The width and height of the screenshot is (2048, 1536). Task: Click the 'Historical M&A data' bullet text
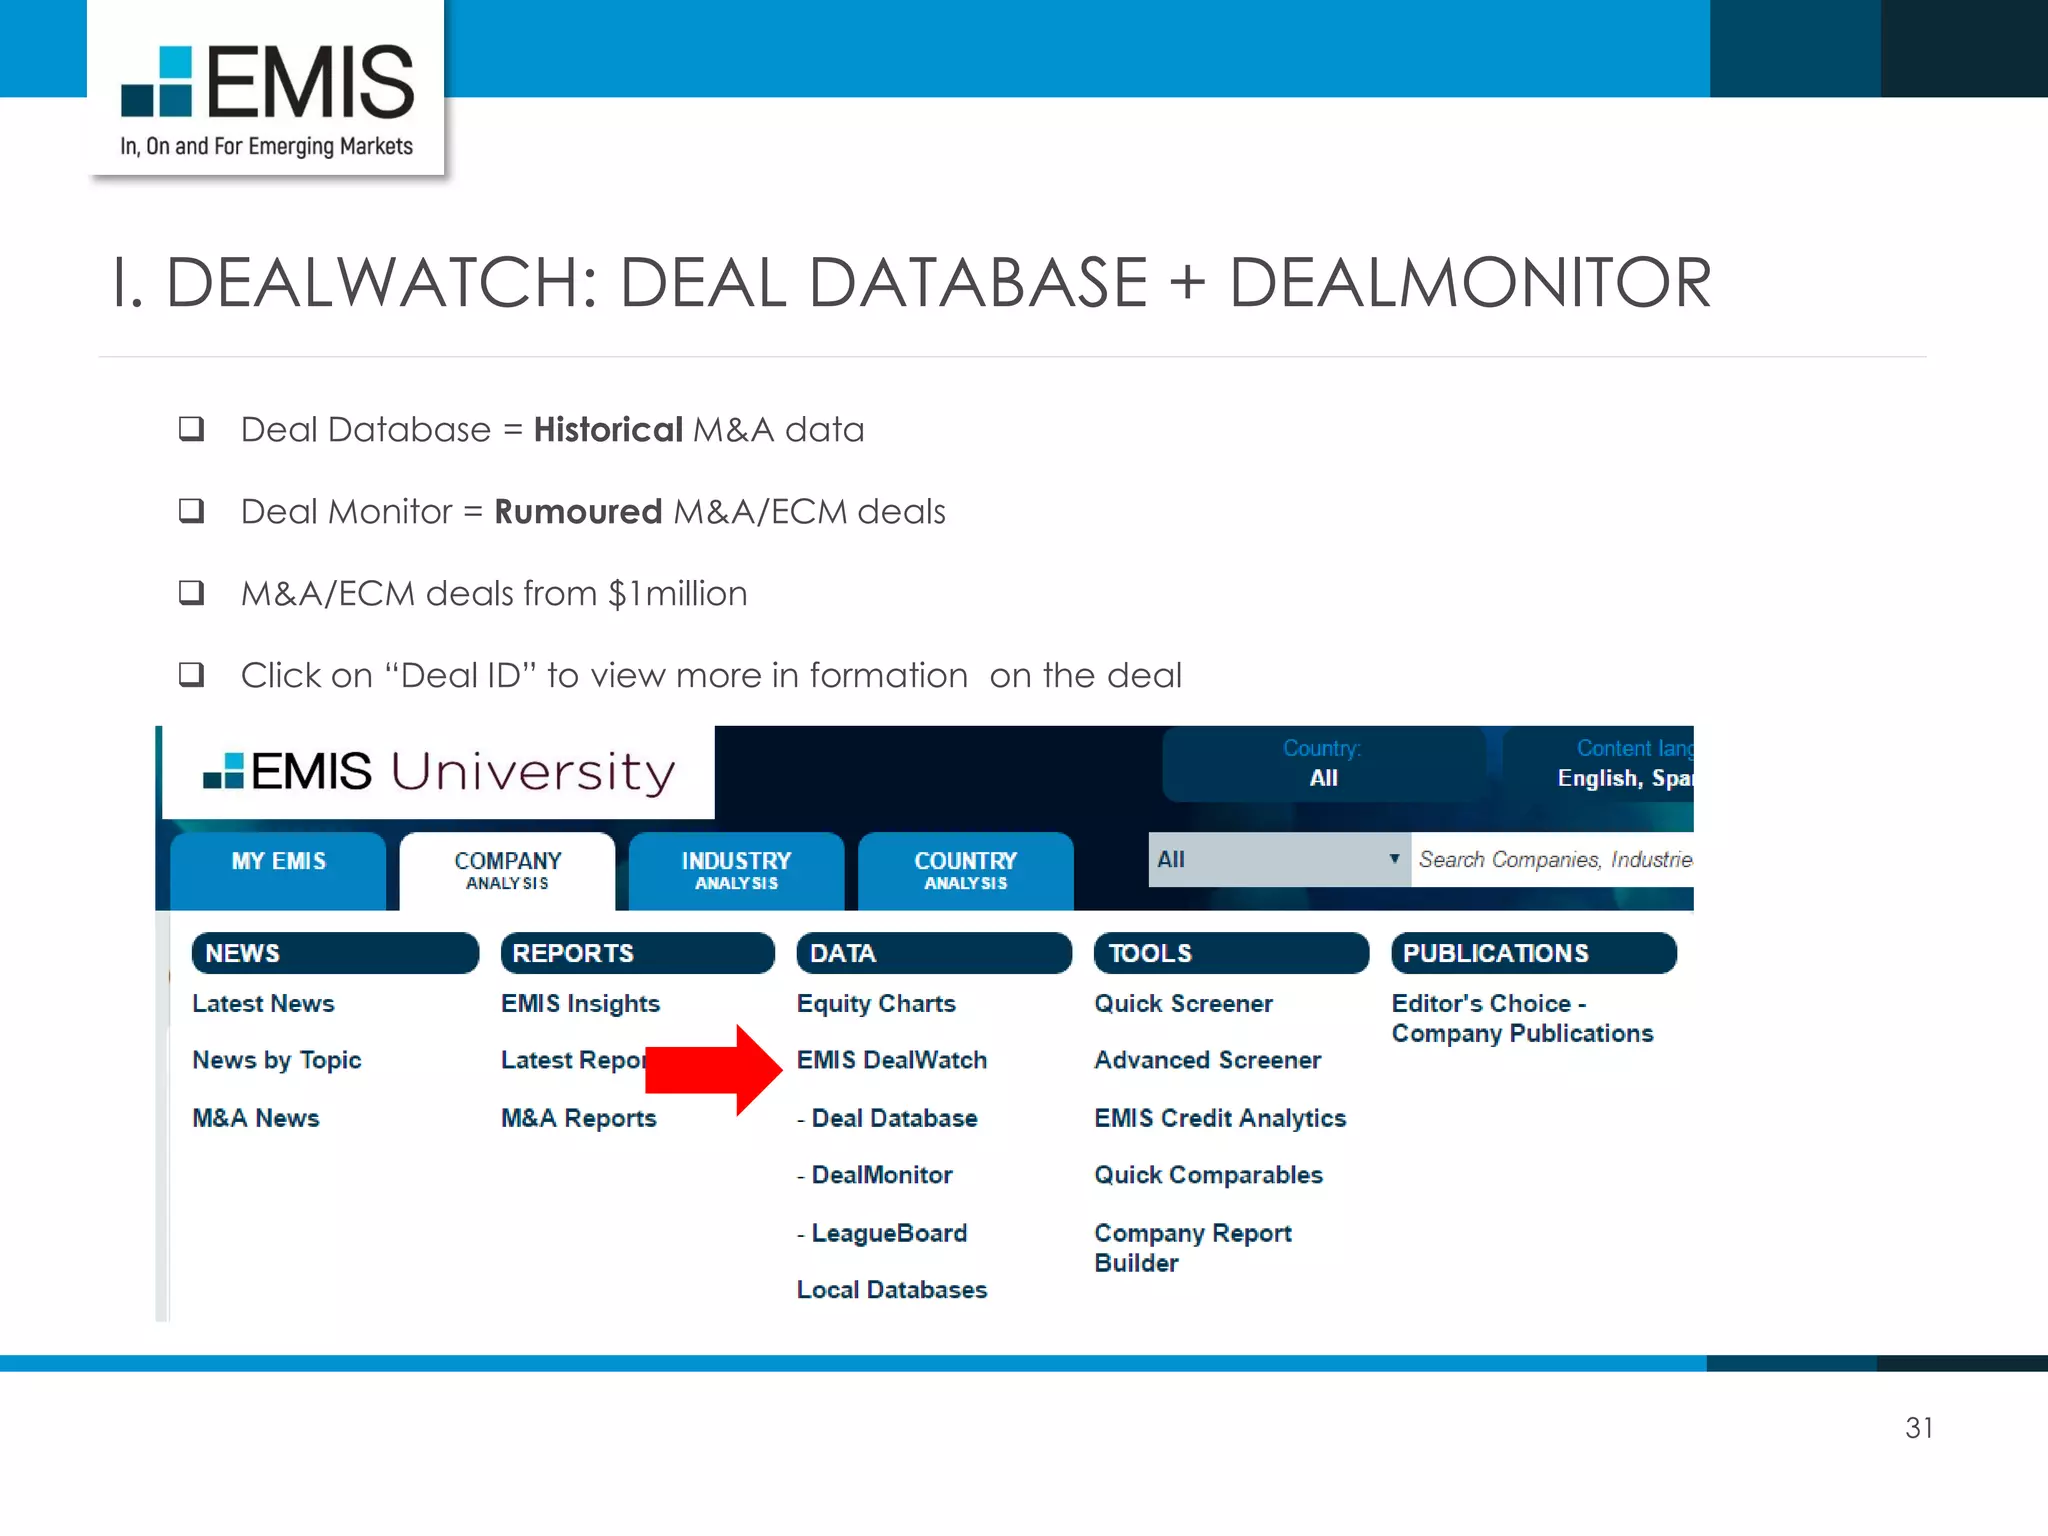(552, 429)
